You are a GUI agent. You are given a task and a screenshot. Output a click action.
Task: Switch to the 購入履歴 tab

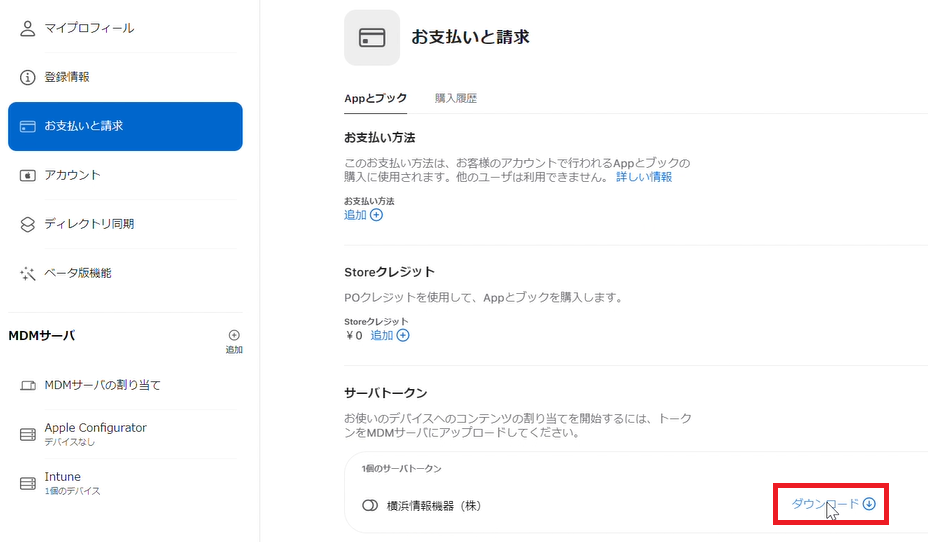[x=456, y=98]
